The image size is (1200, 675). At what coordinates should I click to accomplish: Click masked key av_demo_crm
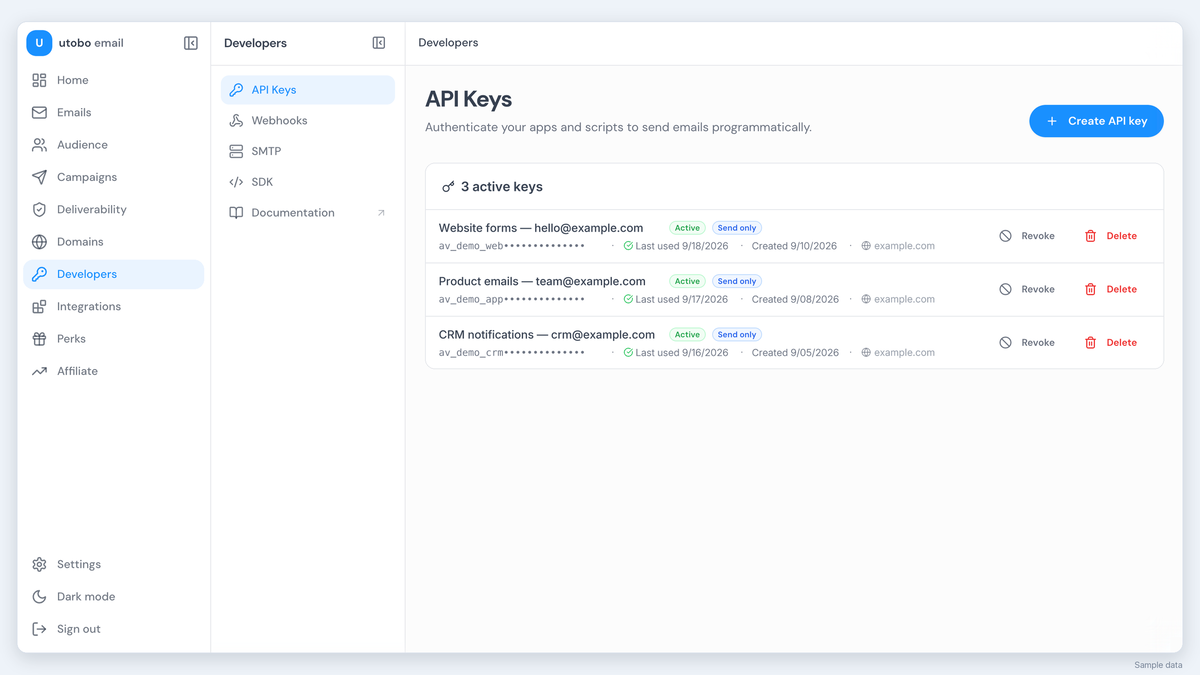512,352
